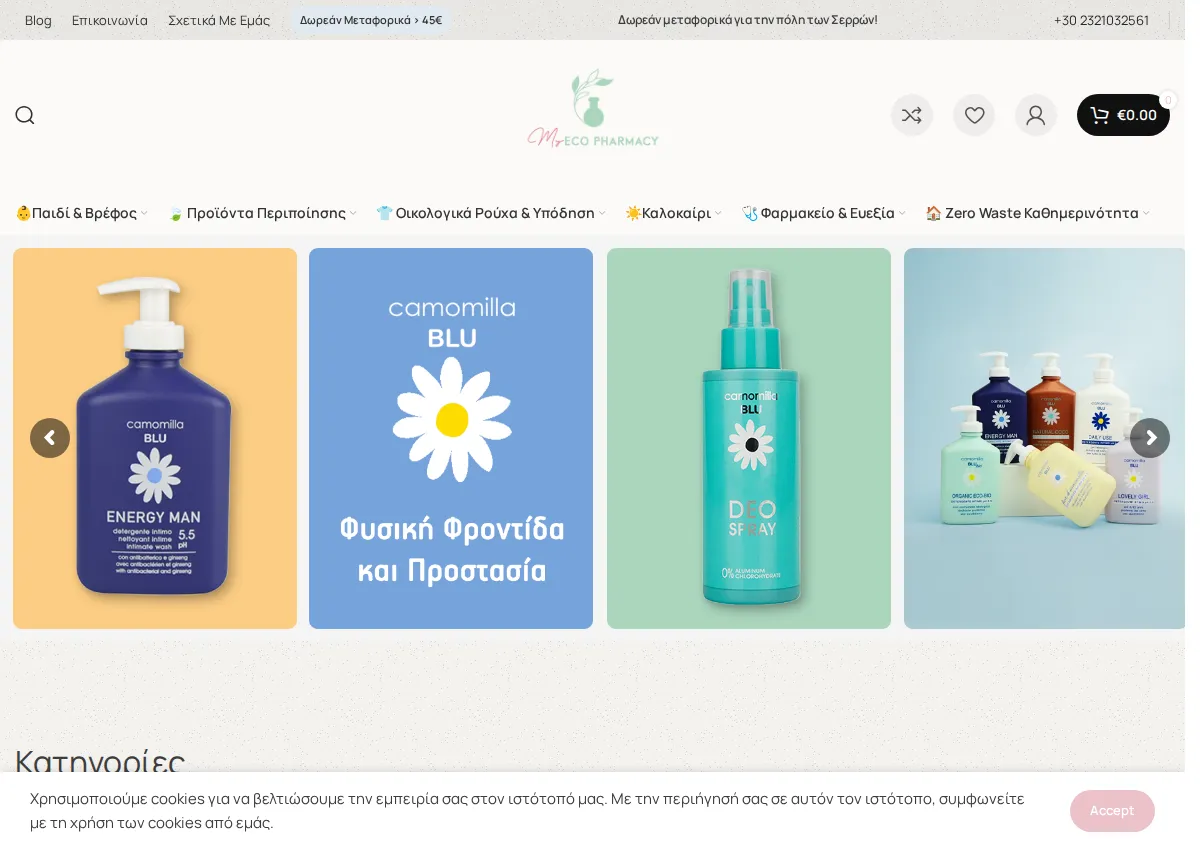
Task: Click the t-shirt emoji icon in menu
Action: tap(384, 213)
